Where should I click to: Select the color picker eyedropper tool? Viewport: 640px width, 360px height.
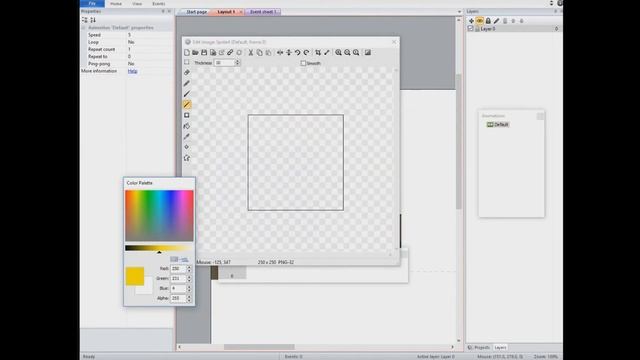click(187, 136)
